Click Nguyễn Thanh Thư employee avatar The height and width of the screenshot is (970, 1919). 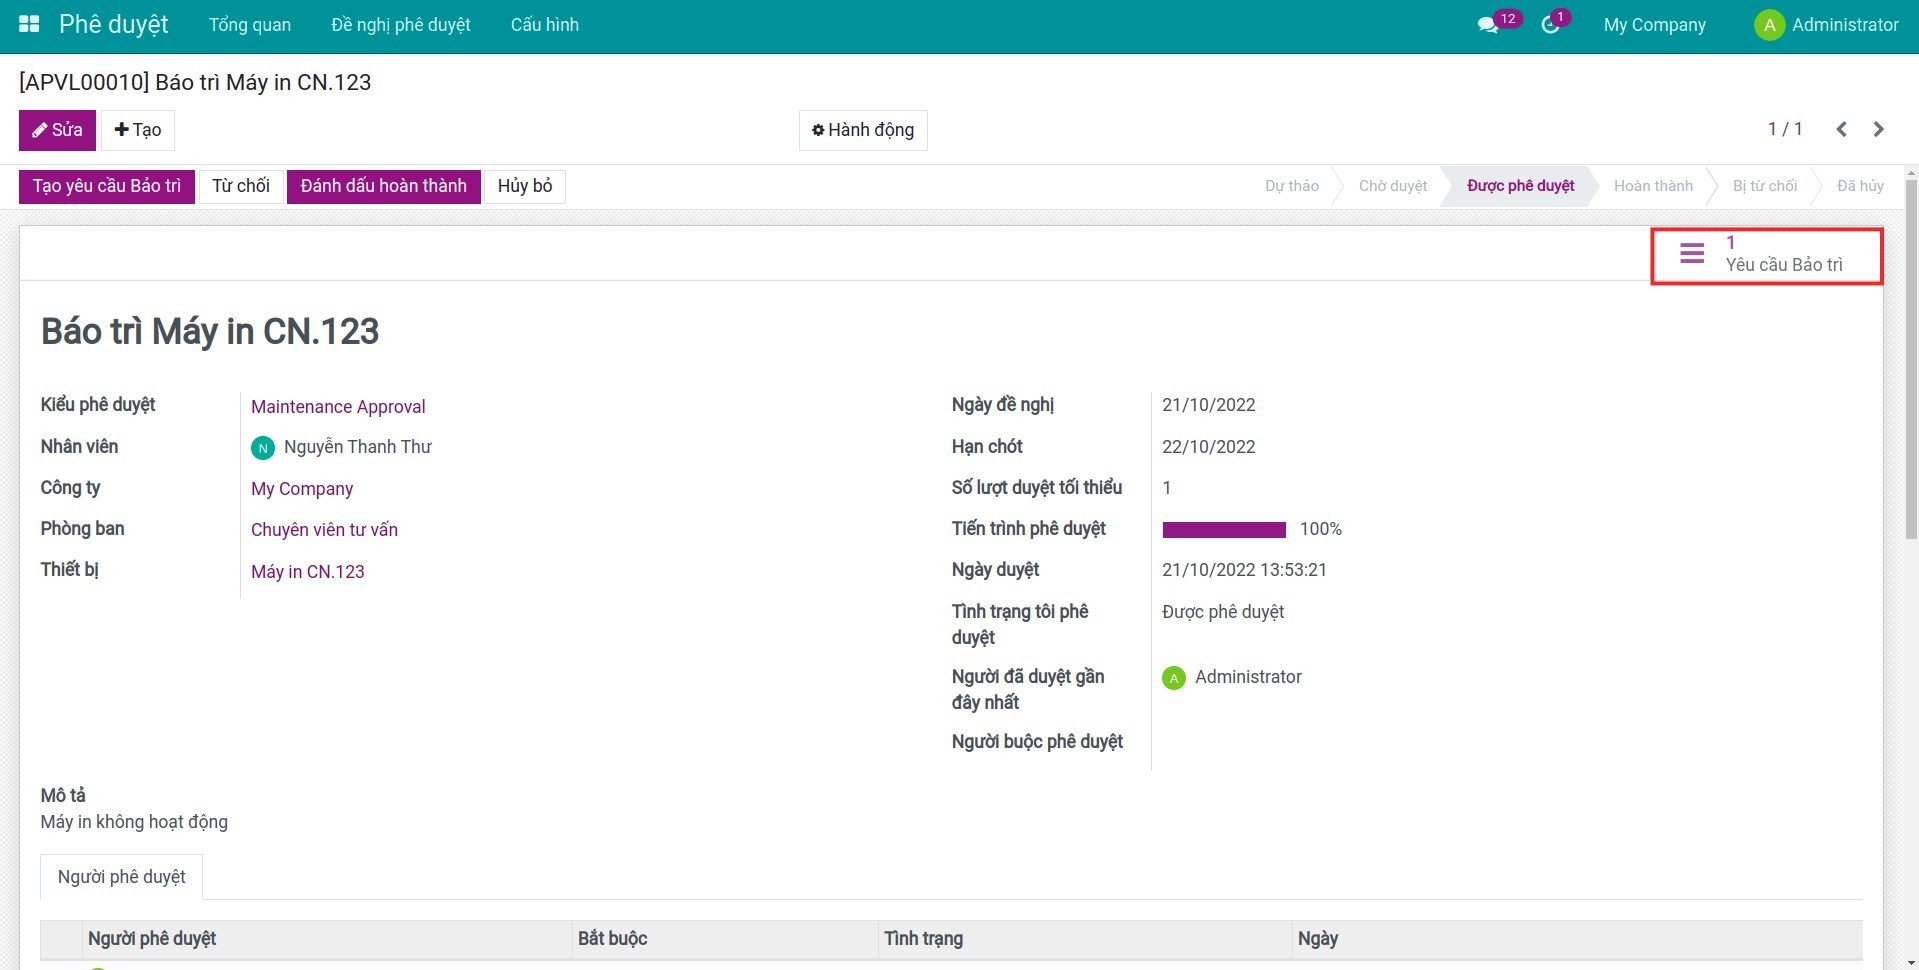coord(262,448)
